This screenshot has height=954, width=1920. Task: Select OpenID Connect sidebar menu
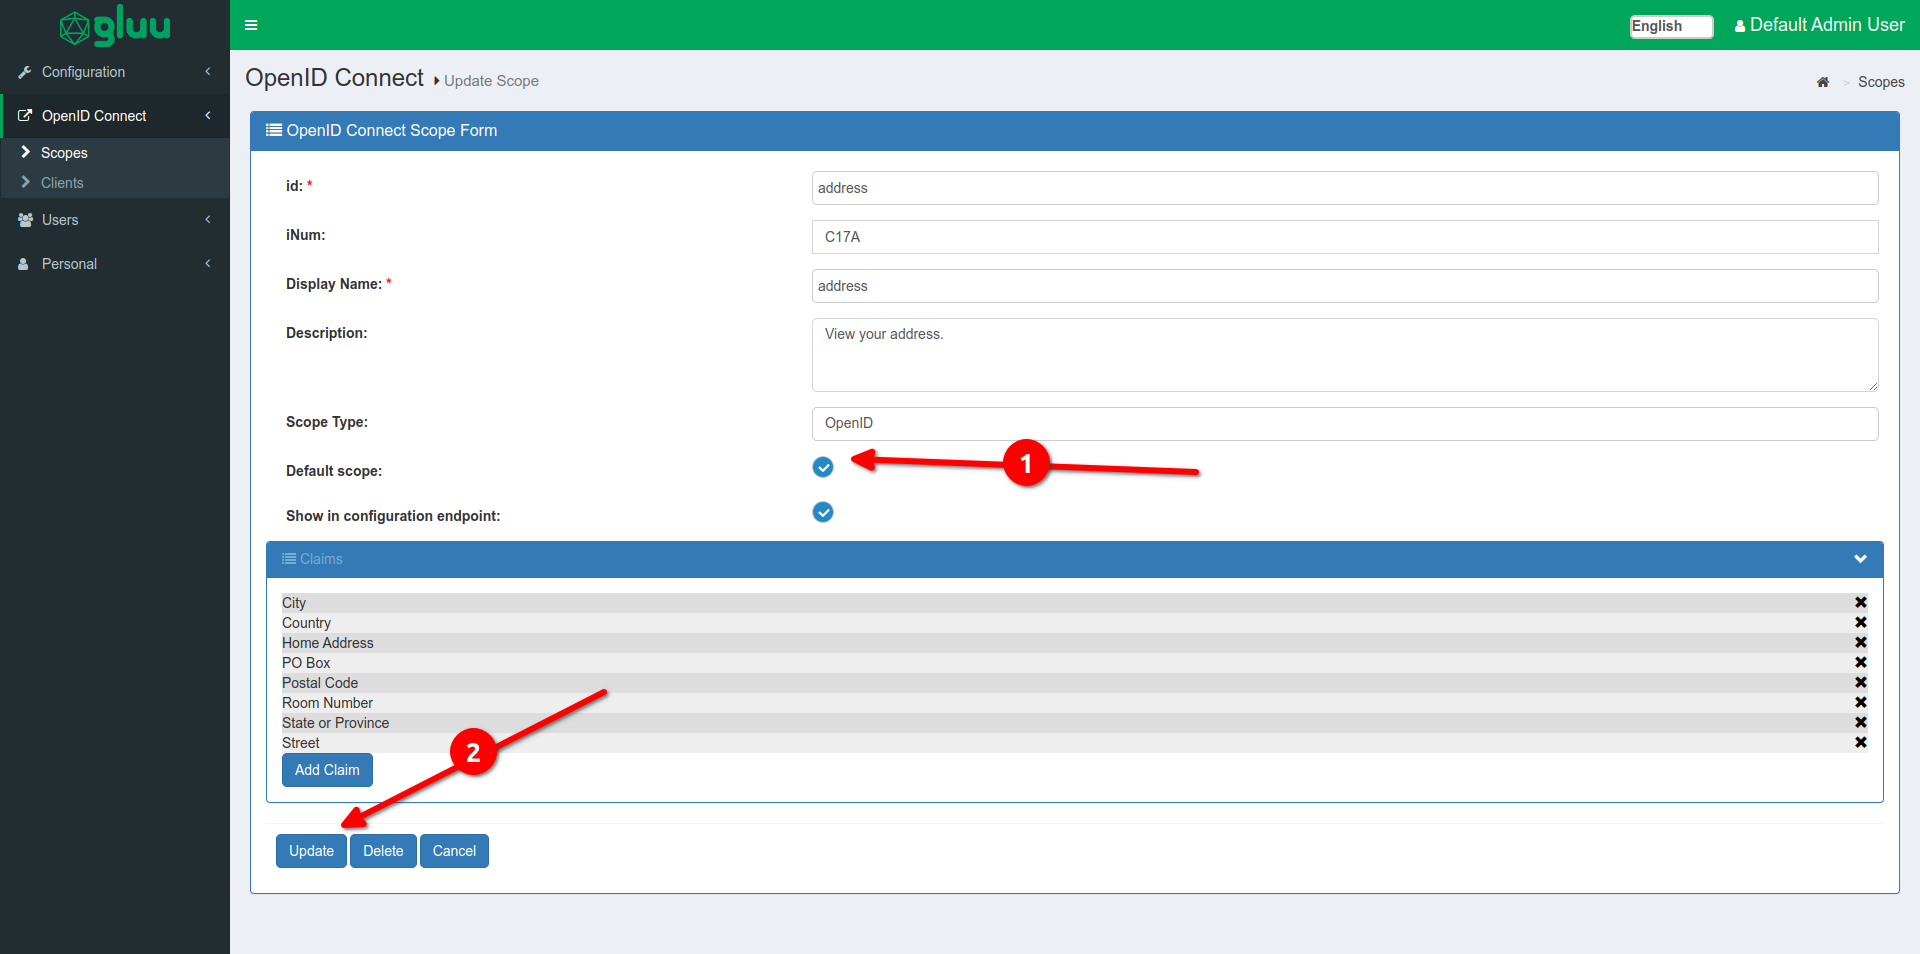[x=115, y=116]
